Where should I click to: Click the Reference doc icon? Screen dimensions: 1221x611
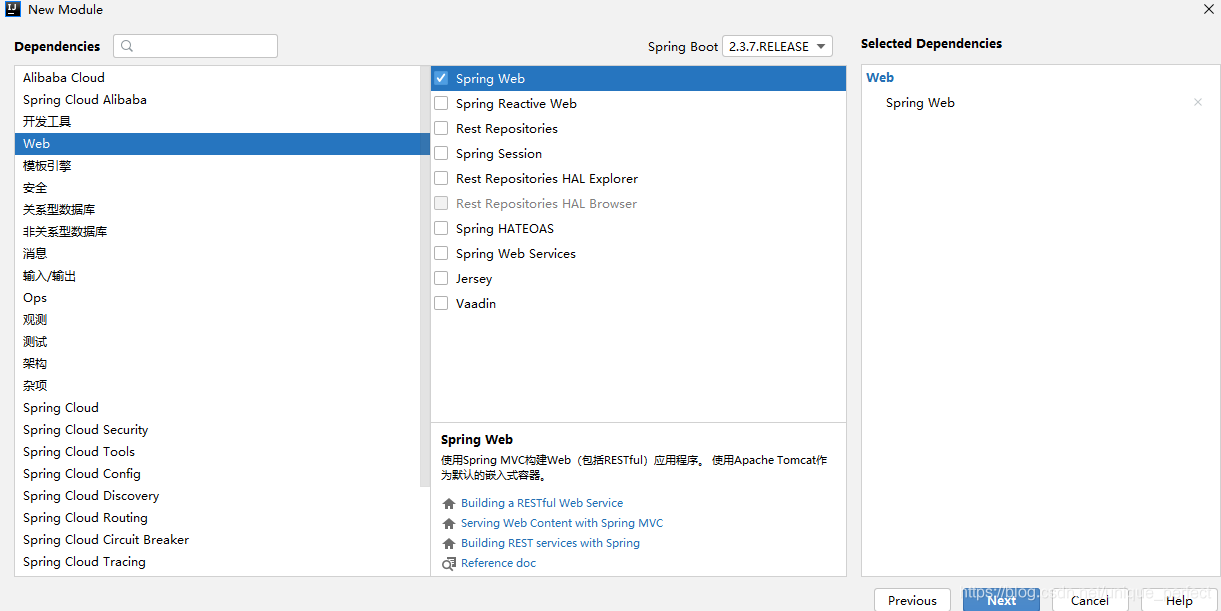(449, 564)
